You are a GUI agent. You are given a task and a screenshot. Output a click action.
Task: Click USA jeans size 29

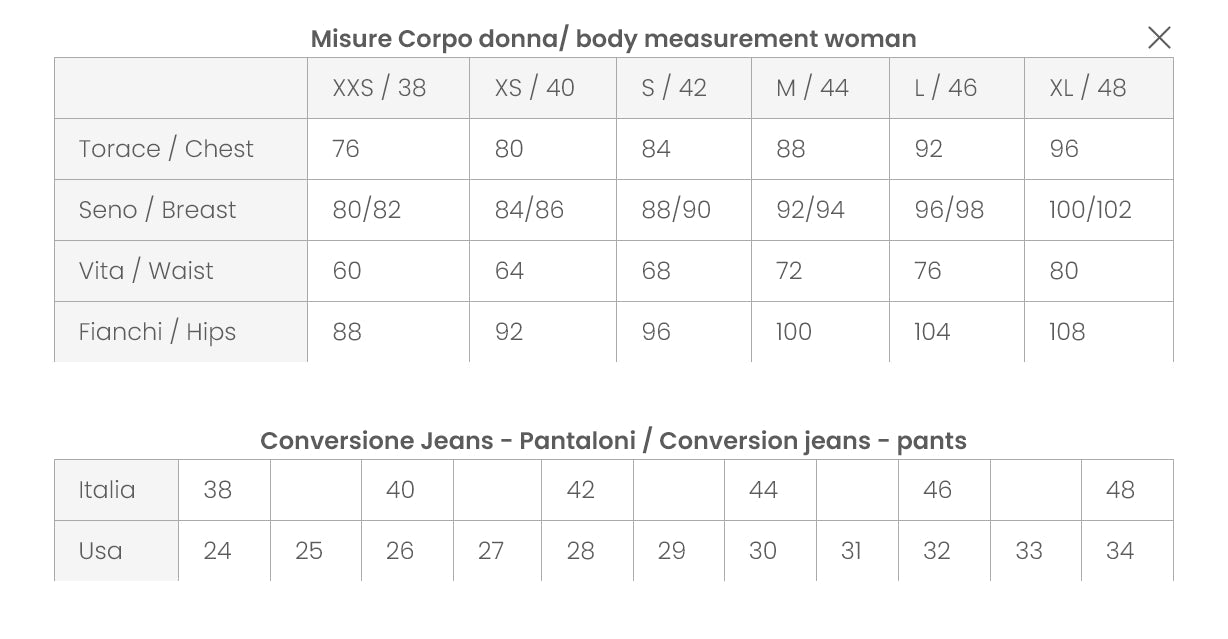click(x=672, y=551)
